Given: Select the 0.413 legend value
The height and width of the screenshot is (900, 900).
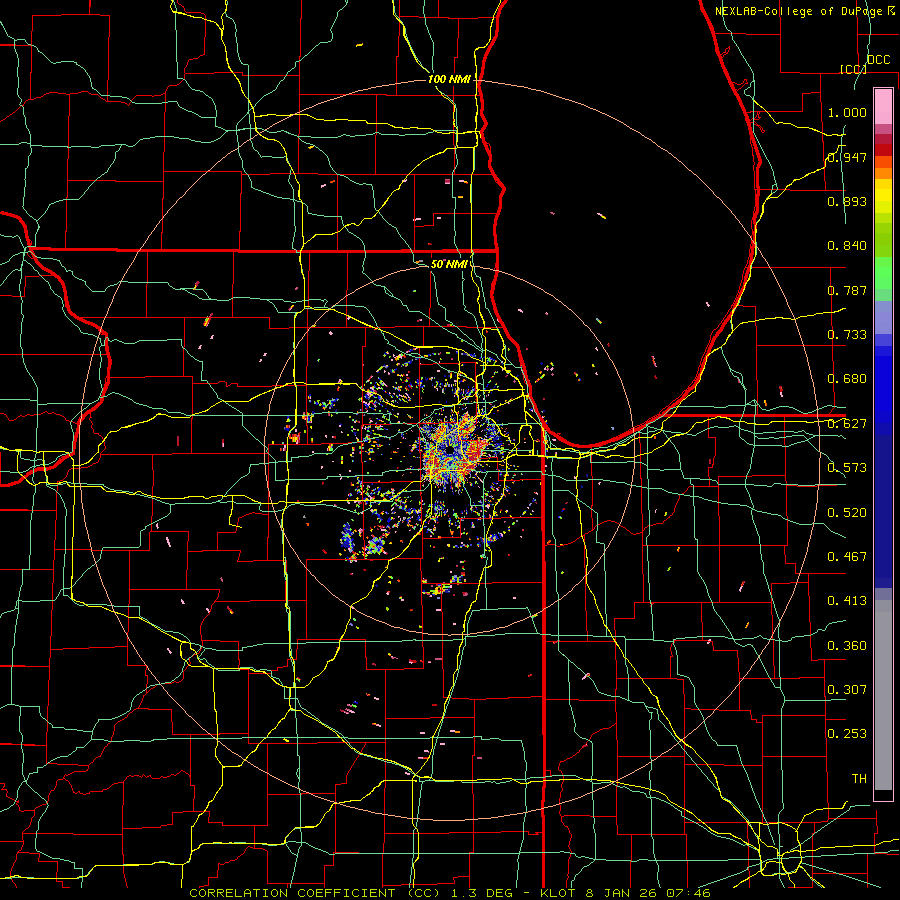Looking at the screenshot, I should click(847, 601).
